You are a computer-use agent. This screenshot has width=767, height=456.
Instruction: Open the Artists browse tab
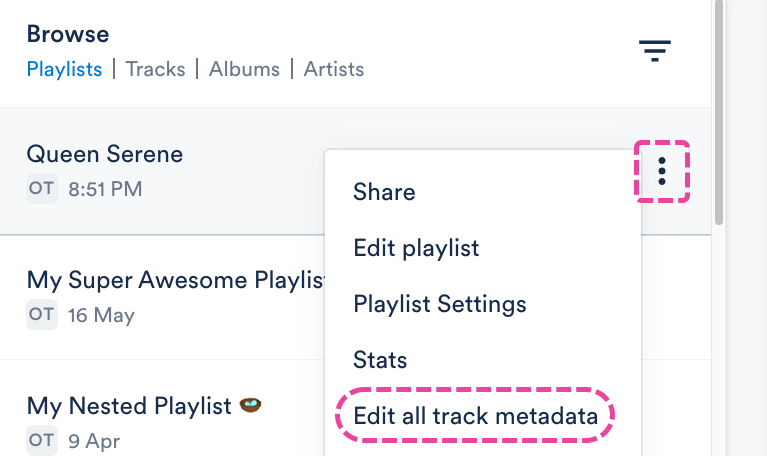coord(334,69)
